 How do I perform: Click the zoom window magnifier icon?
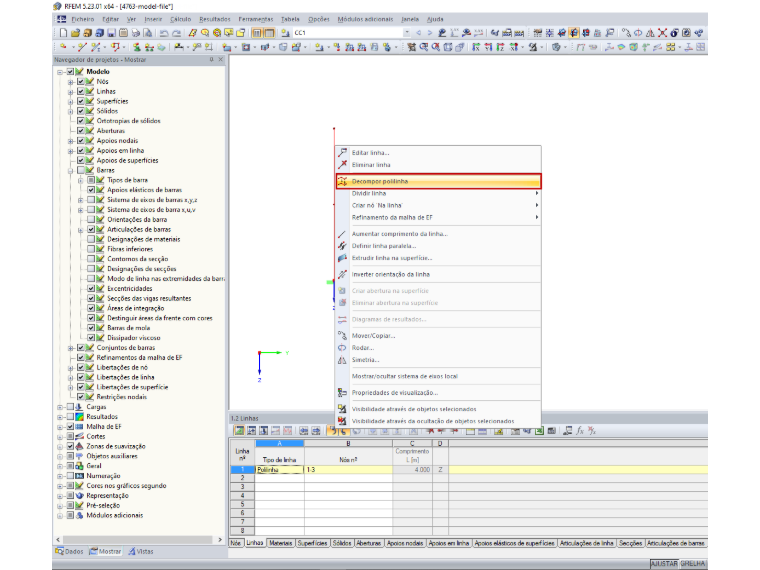(424, 47)
